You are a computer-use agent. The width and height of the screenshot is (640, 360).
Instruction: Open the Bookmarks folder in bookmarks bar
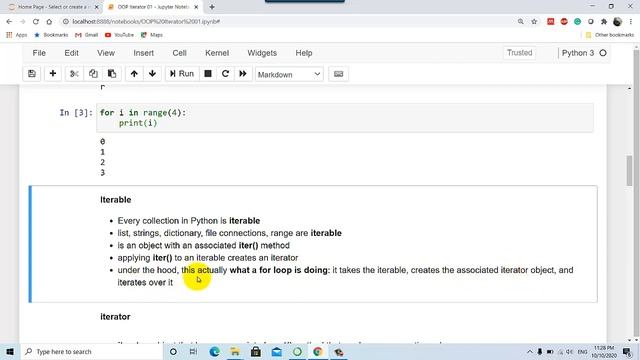(51, 35)
